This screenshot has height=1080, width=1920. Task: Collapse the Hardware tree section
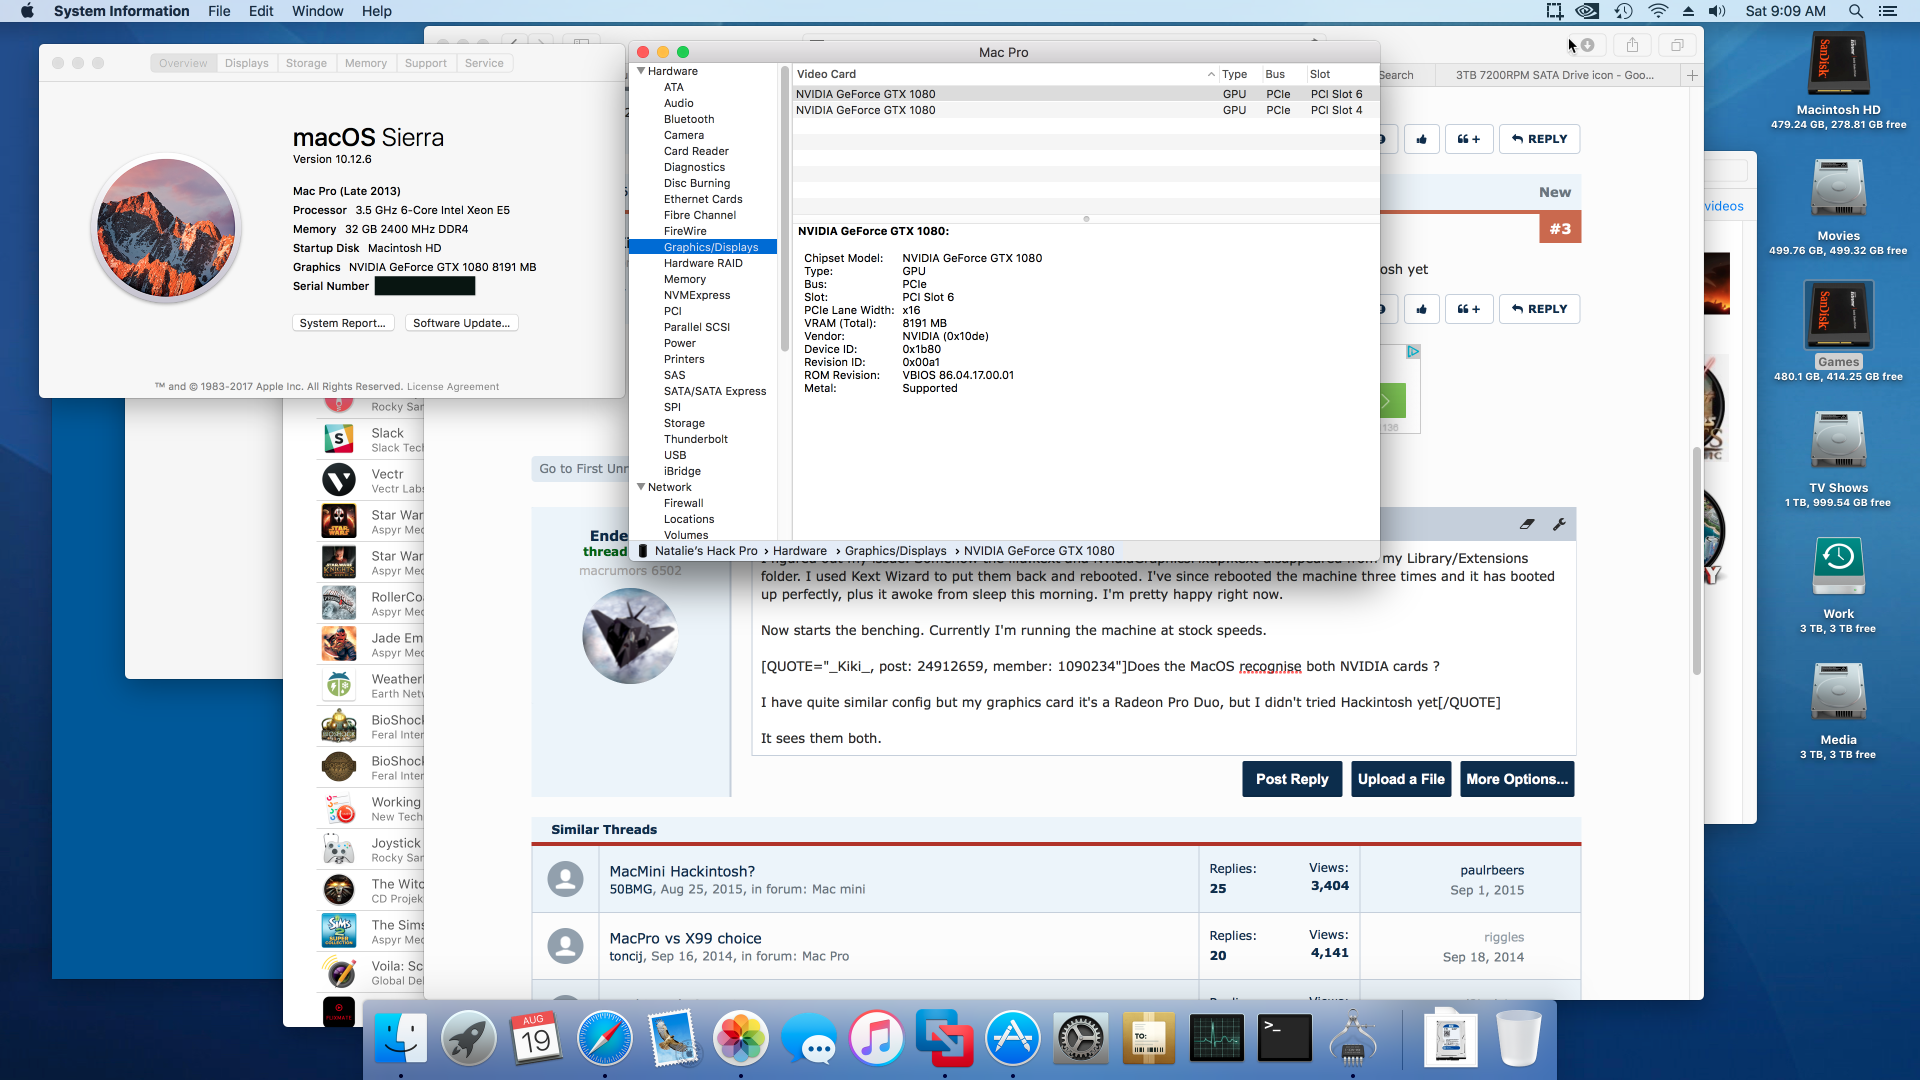click(641, 71)
